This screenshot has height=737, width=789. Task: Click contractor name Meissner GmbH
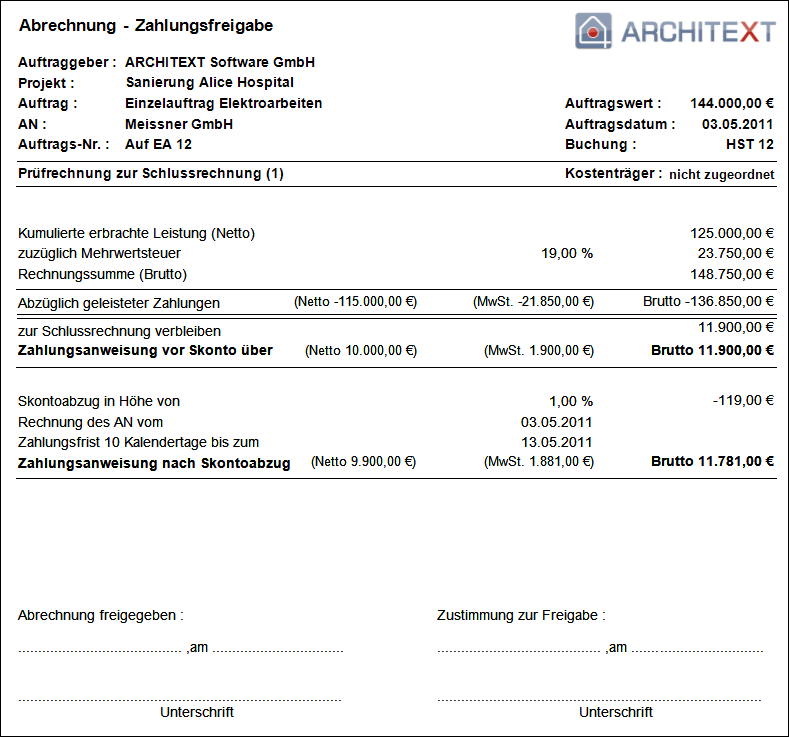(x=179, y=124)
